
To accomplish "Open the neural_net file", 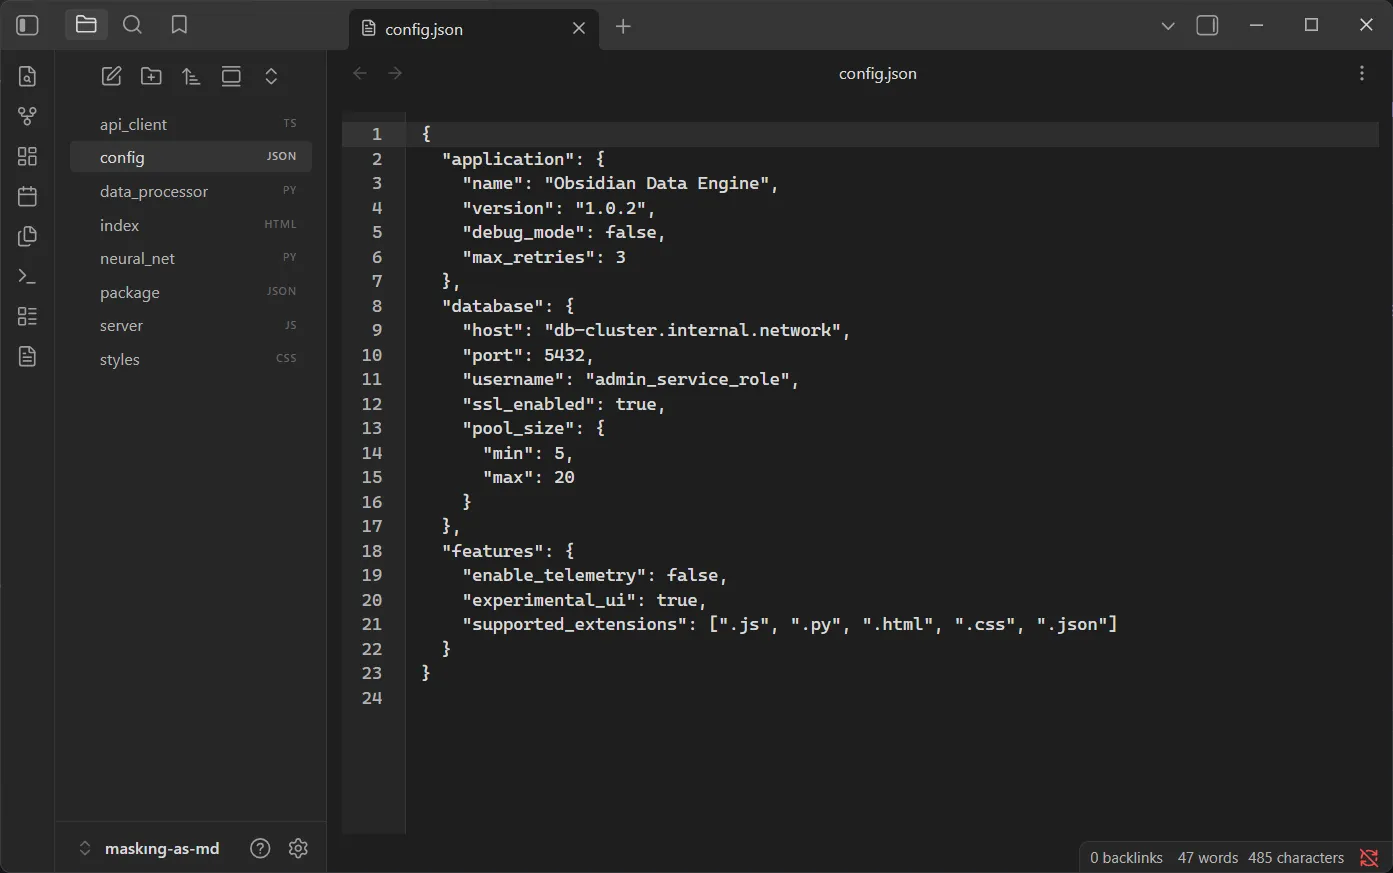I will point(190,258).
